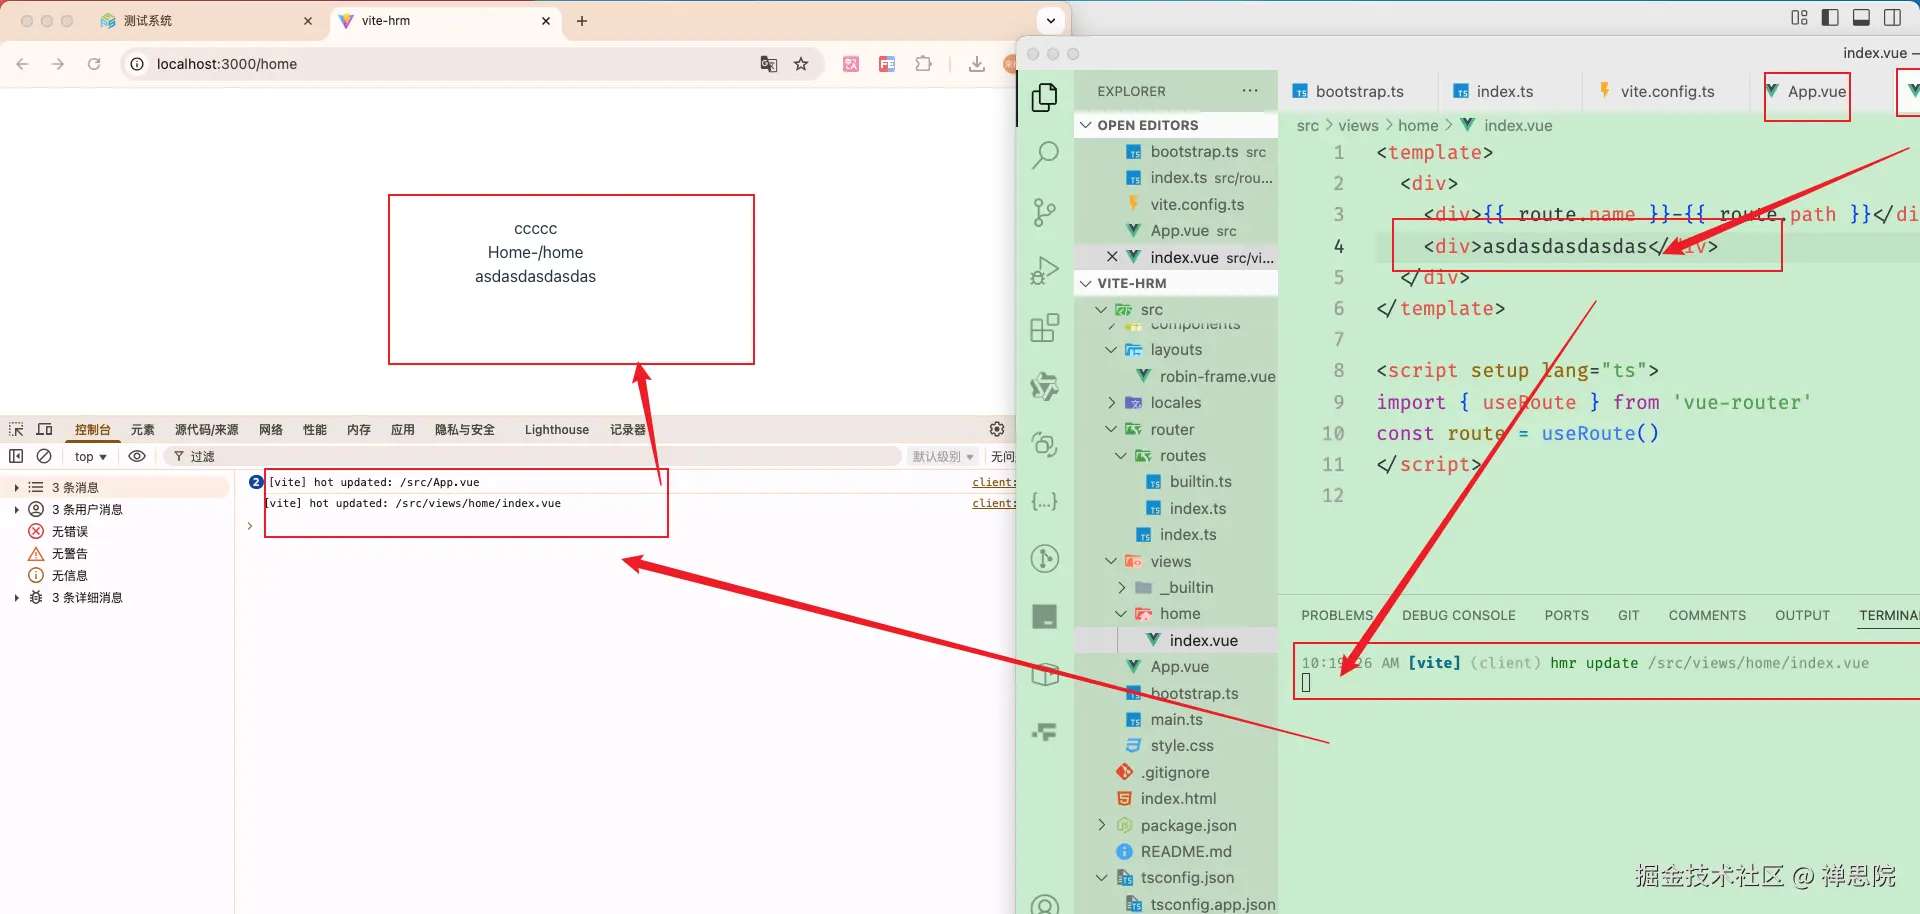Open the Source Control view
The height and width of the screenshot is (914, 1920).
[x=1045, y=212]
